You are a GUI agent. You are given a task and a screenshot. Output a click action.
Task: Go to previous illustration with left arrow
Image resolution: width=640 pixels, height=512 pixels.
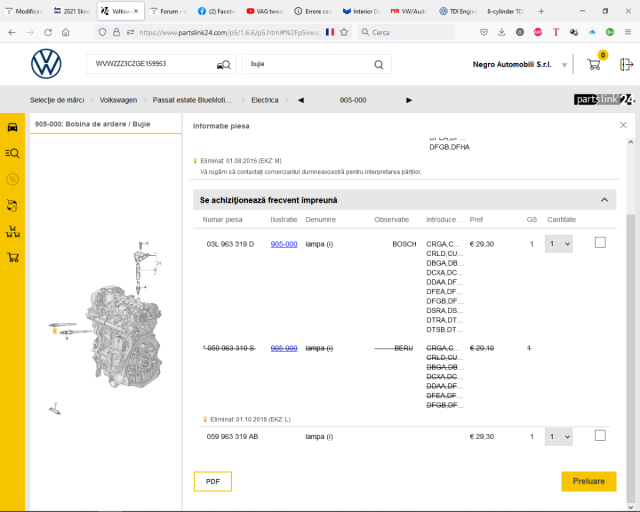coord(301,100)
